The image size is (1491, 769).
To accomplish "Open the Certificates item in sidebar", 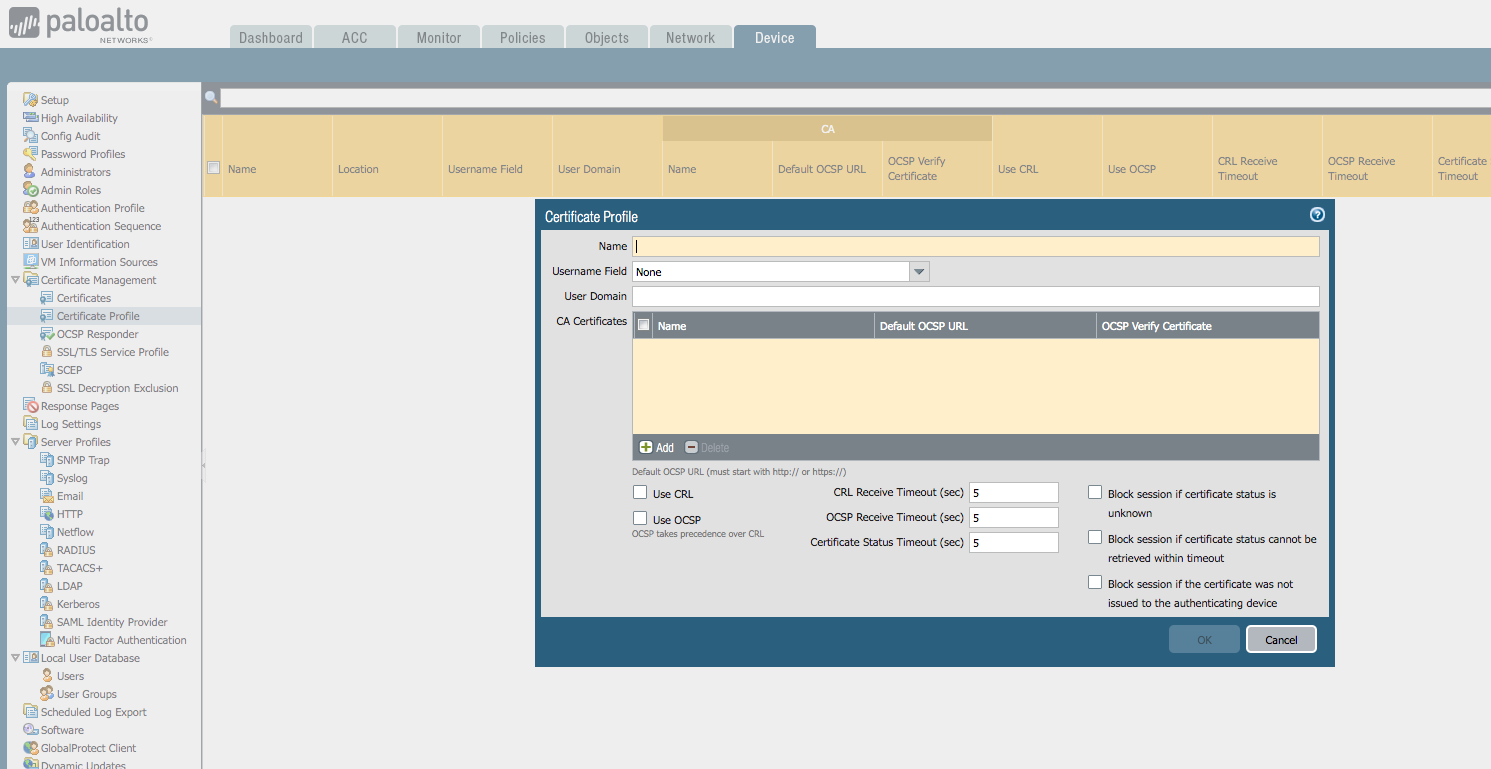I will click(84, 298).
